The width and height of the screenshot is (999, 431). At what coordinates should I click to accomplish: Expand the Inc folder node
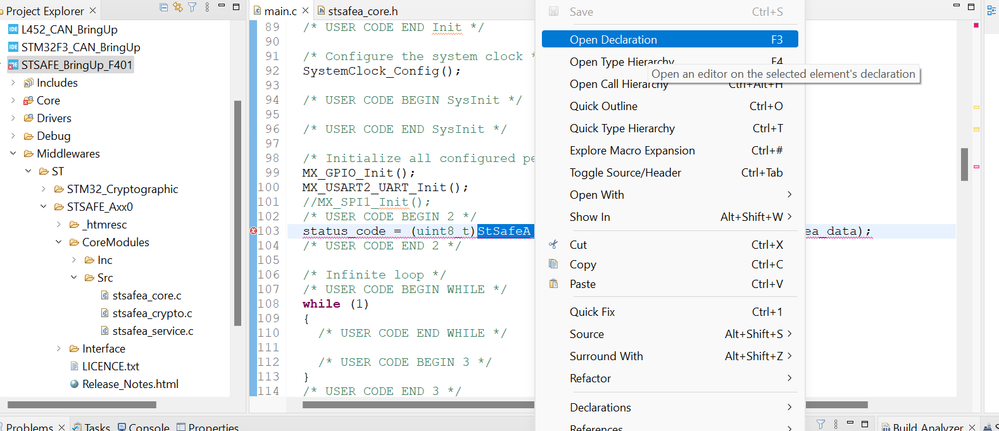73,260
